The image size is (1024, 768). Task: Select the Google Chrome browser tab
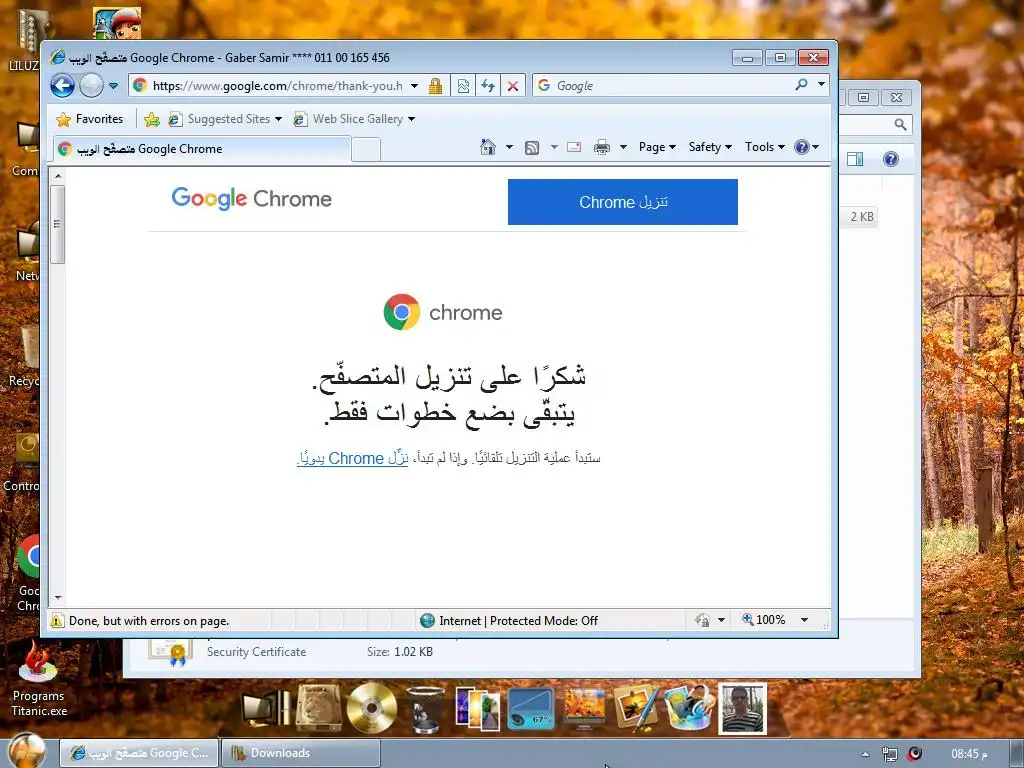tap(202, 149)
